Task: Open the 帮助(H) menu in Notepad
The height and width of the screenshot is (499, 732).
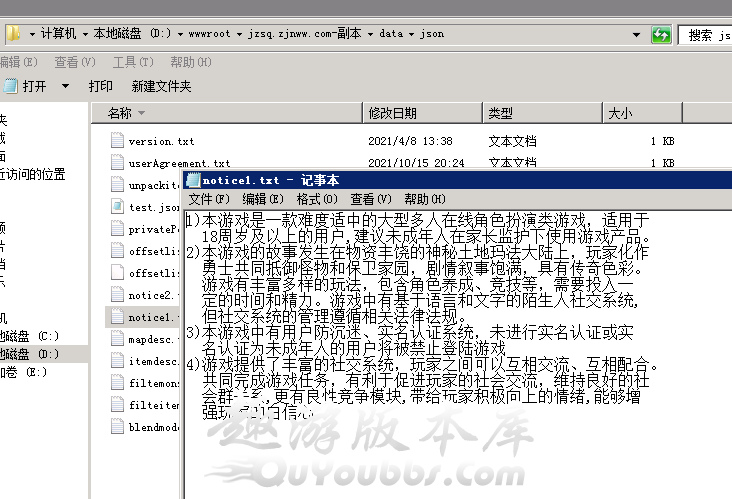Action: click(x=424, y=199)
